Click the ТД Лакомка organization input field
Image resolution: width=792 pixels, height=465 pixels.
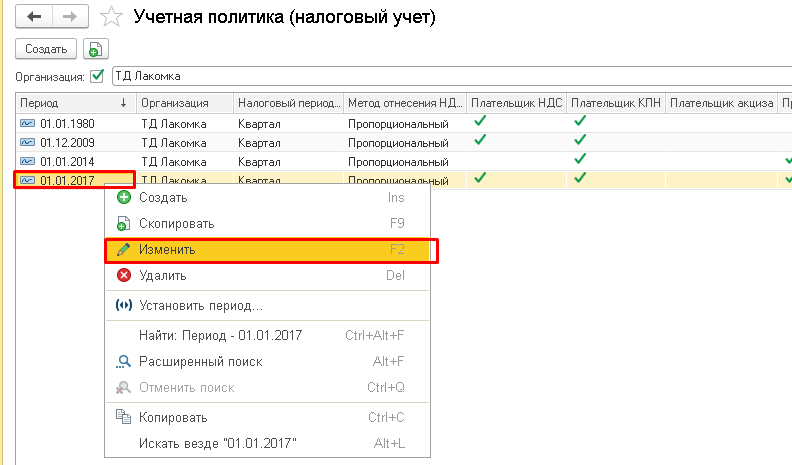(450, 76)
